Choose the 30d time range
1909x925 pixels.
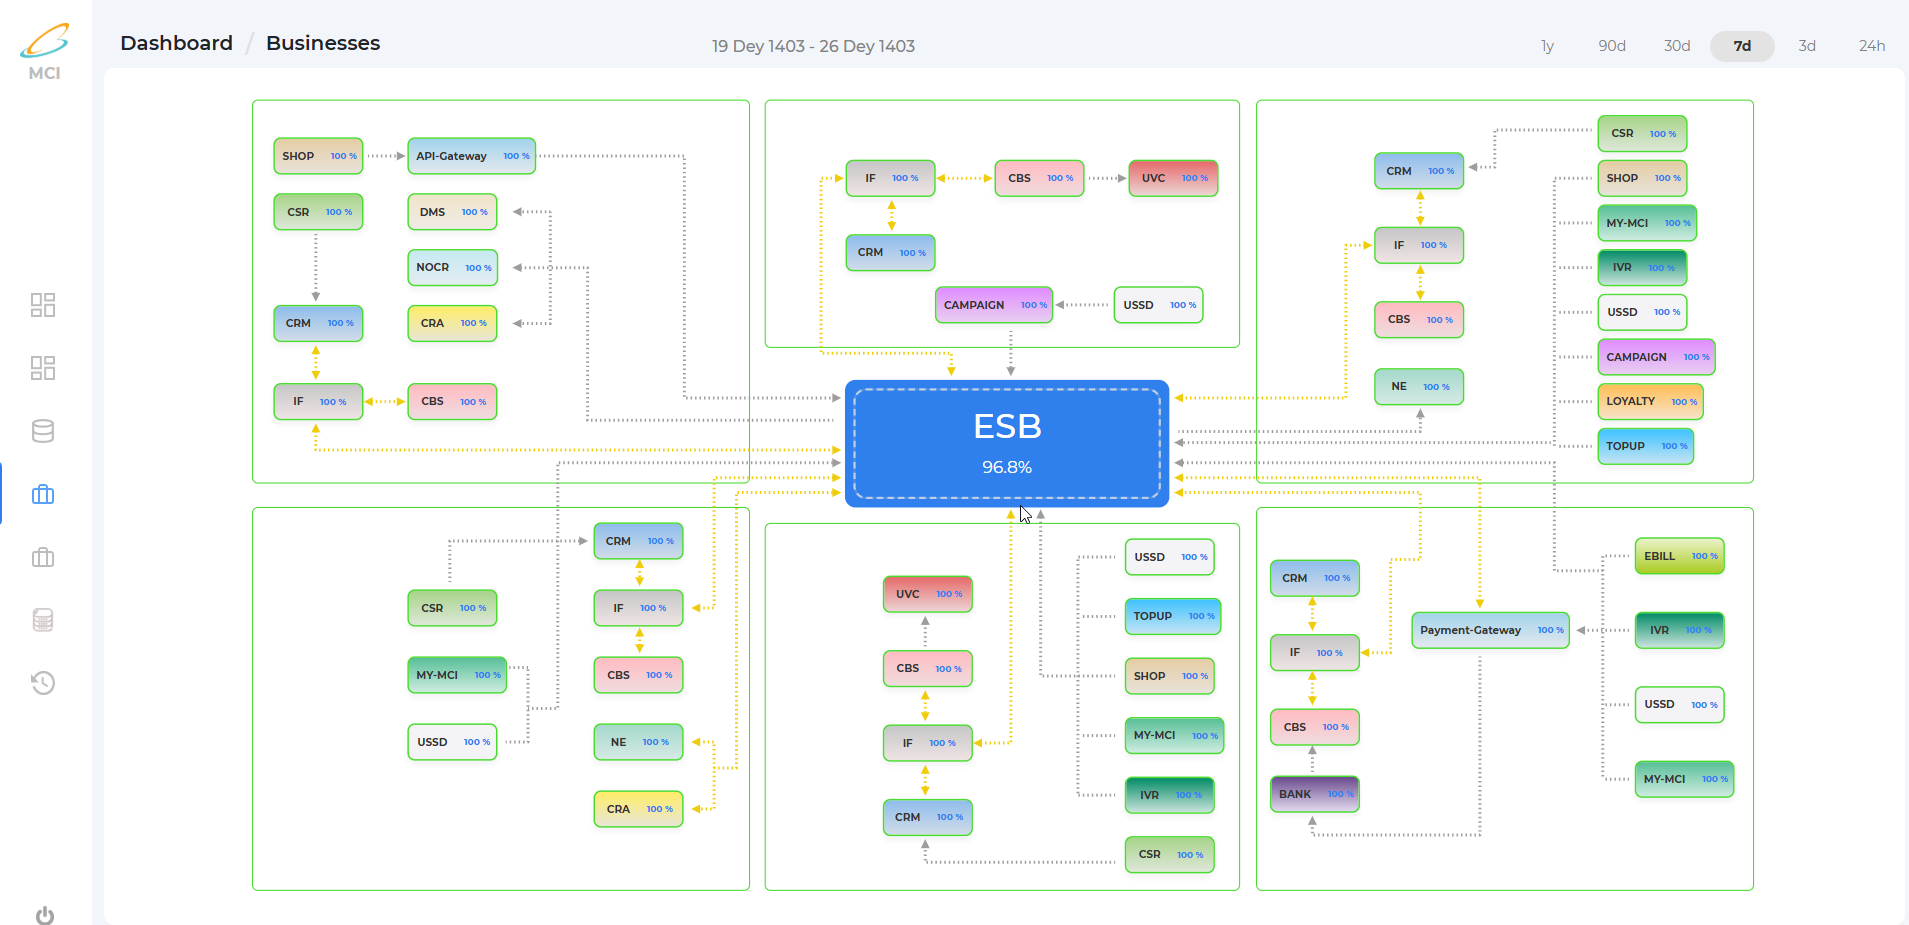click(1676, 46)
